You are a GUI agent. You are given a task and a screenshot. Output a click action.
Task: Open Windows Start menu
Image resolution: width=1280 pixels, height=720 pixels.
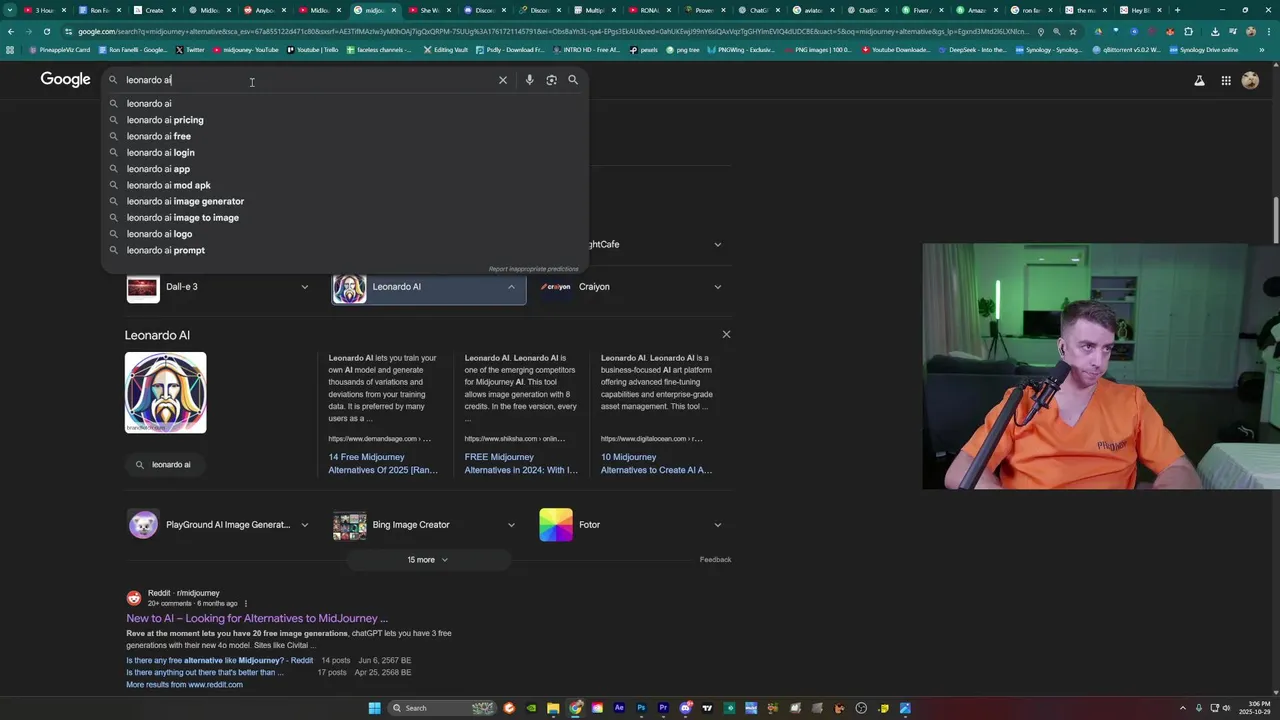[x=375, y=708]
